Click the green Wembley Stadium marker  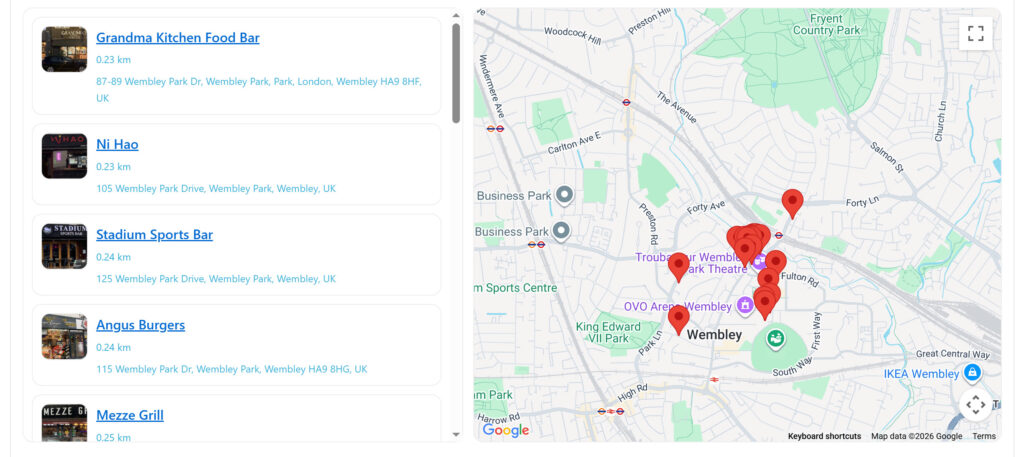point(774,340)
